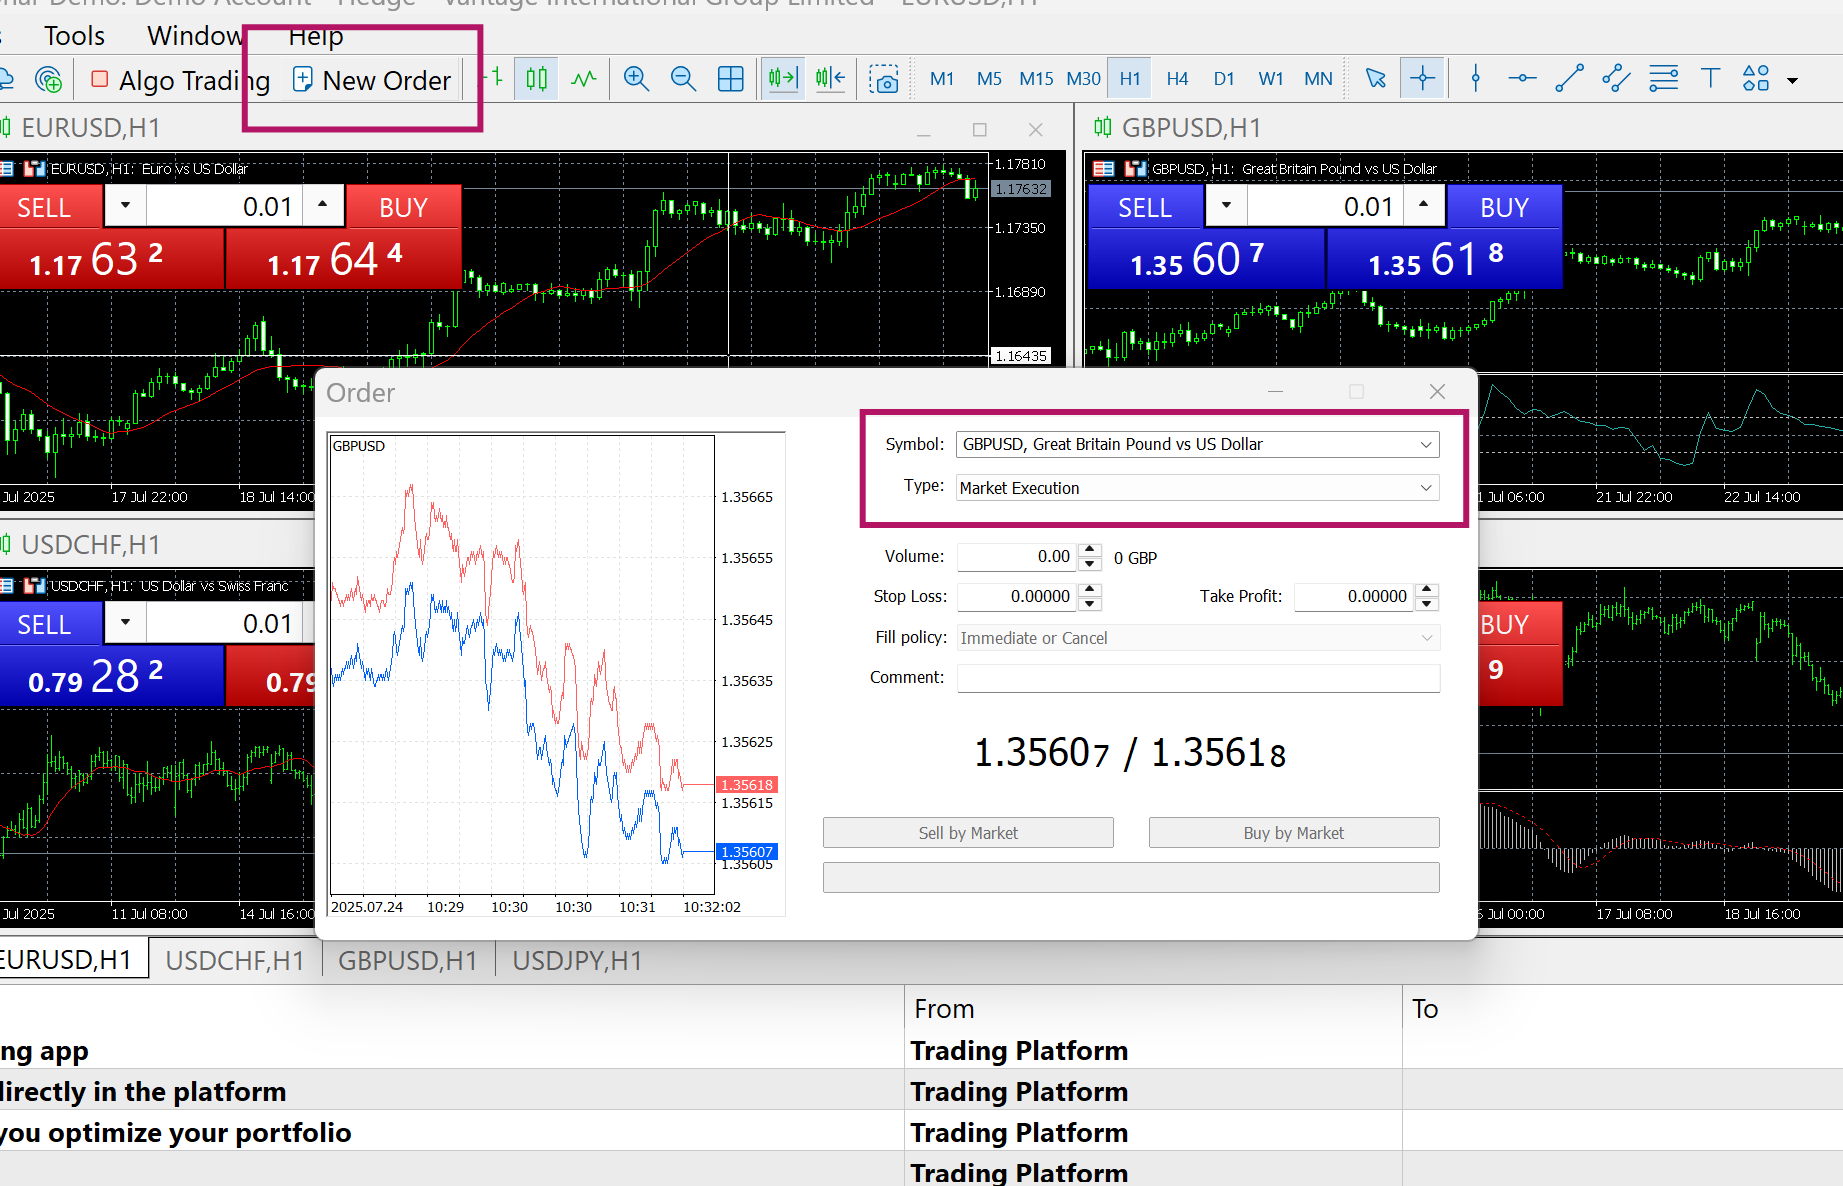Open EURUSD volume dropdown next to SELL
Screen dimensions: 1843x1186
[125, 205]
